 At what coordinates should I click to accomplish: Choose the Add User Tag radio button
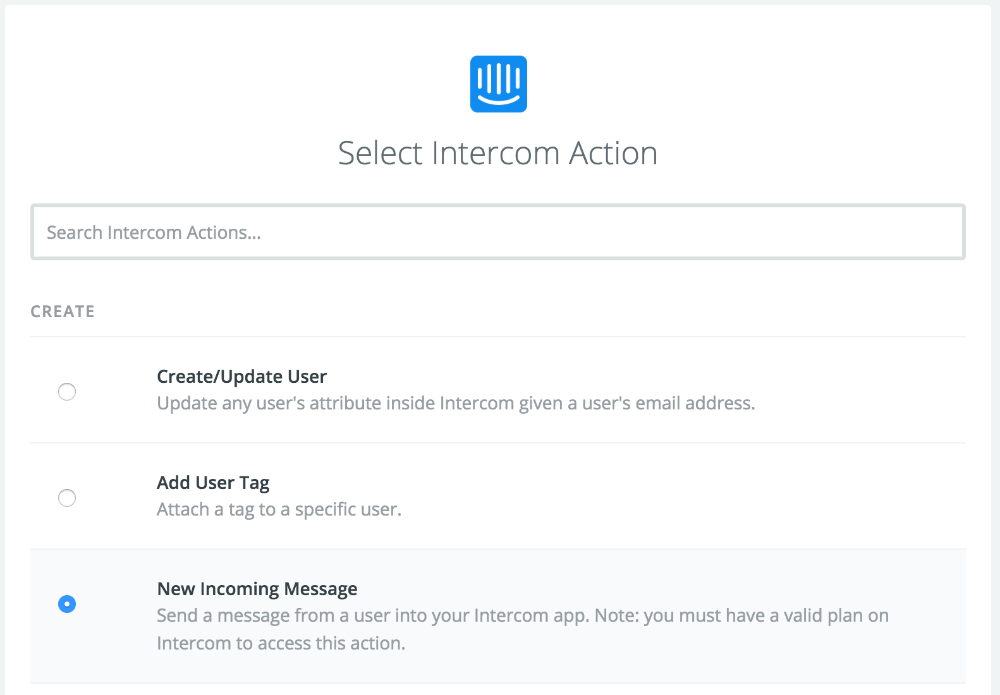[x=67, y=498]
